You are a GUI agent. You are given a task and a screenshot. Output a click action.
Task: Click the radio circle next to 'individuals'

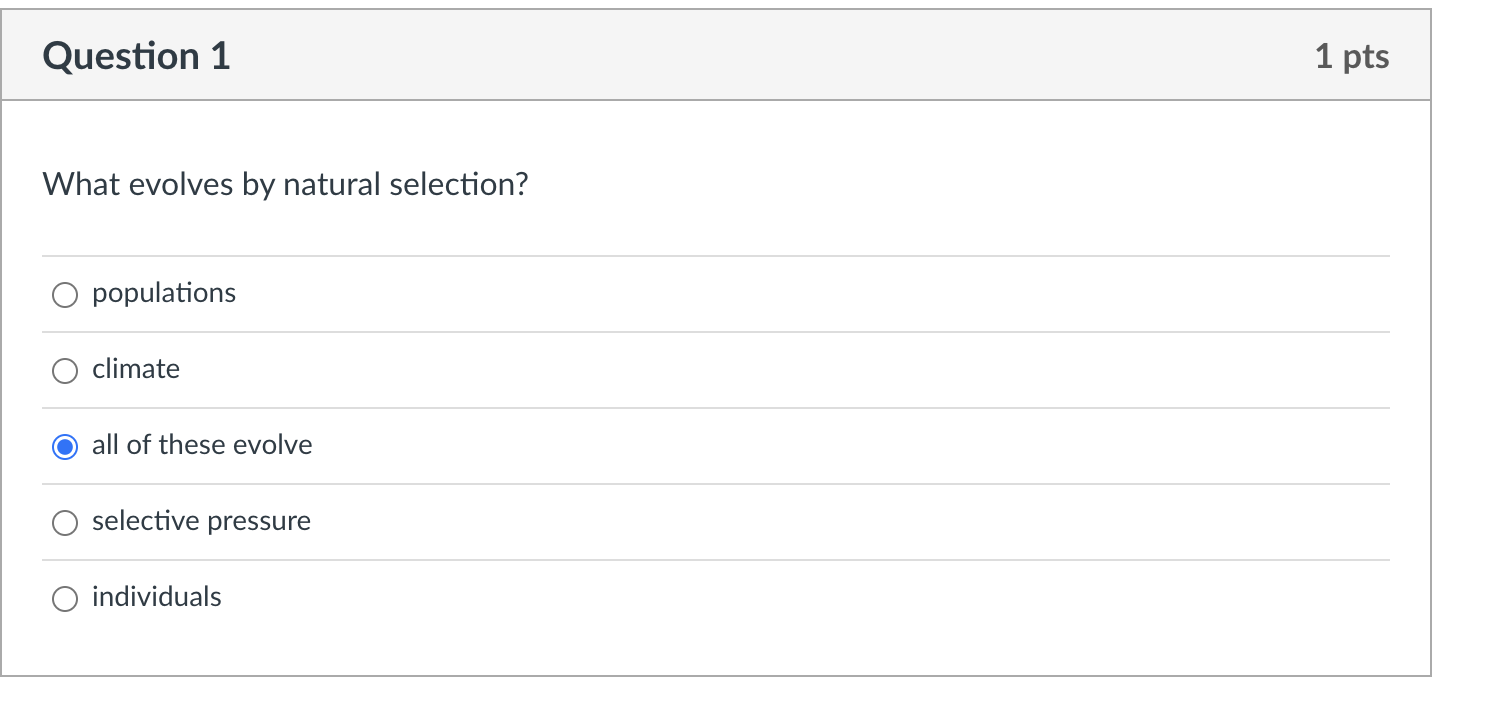[x=64, y=599]
